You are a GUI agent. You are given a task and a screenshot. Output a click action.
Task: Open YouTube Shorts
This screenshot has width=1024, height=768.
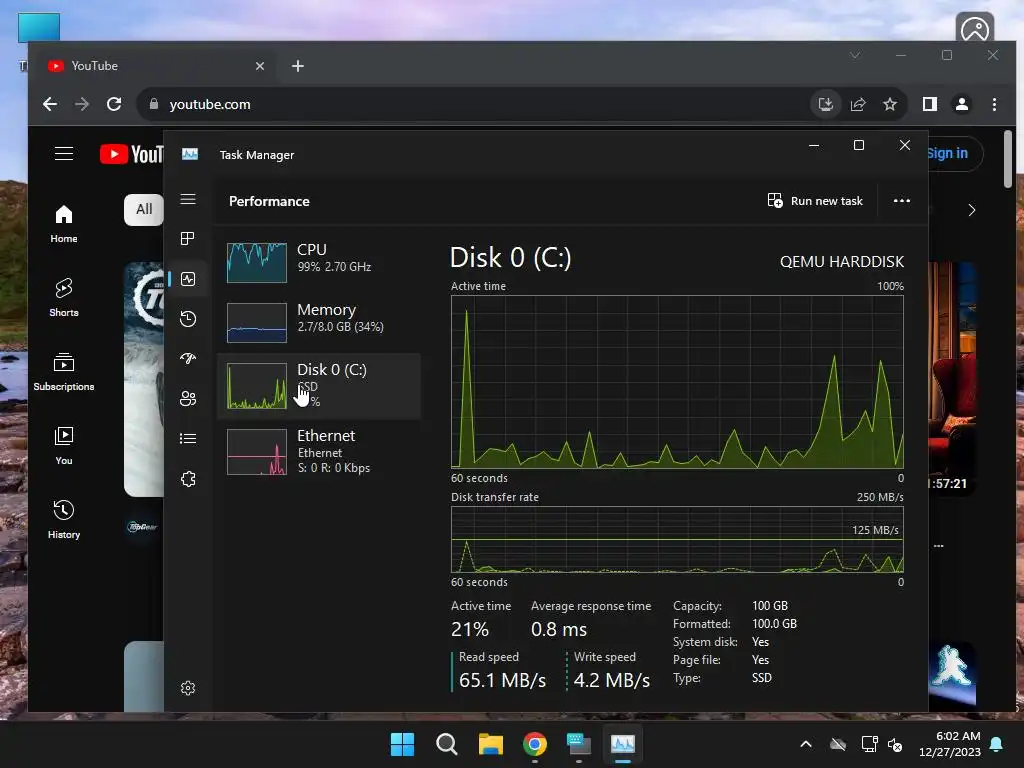point(64,298)
